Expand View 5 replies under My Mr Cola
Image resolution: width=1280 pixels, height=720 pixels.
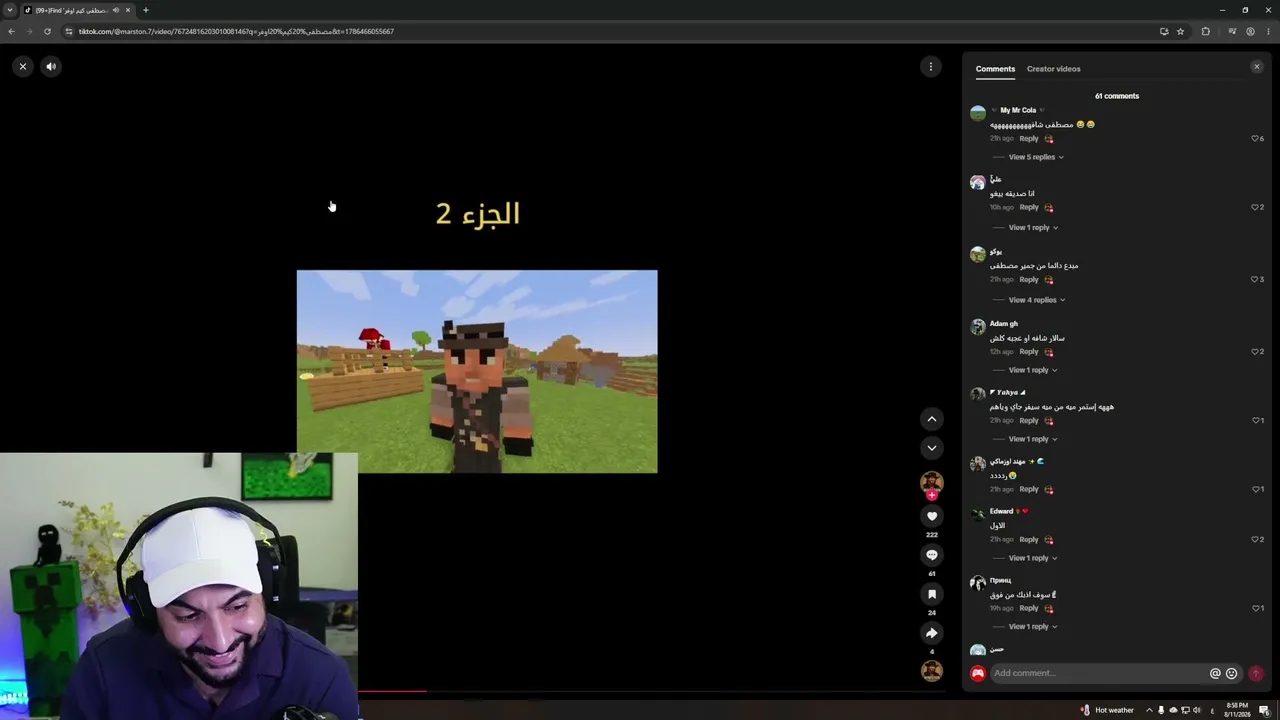coord(1036,157)
